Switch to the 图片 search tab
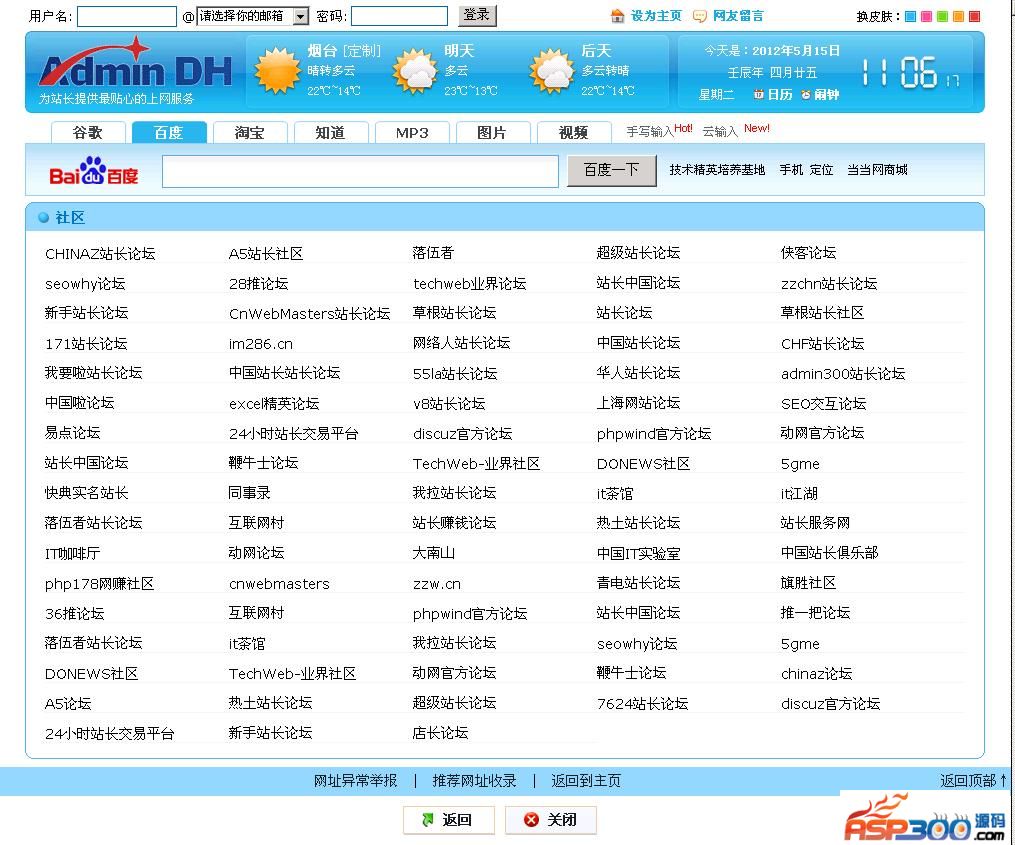The image size is (1015, 845). click(x=493, y=133)
